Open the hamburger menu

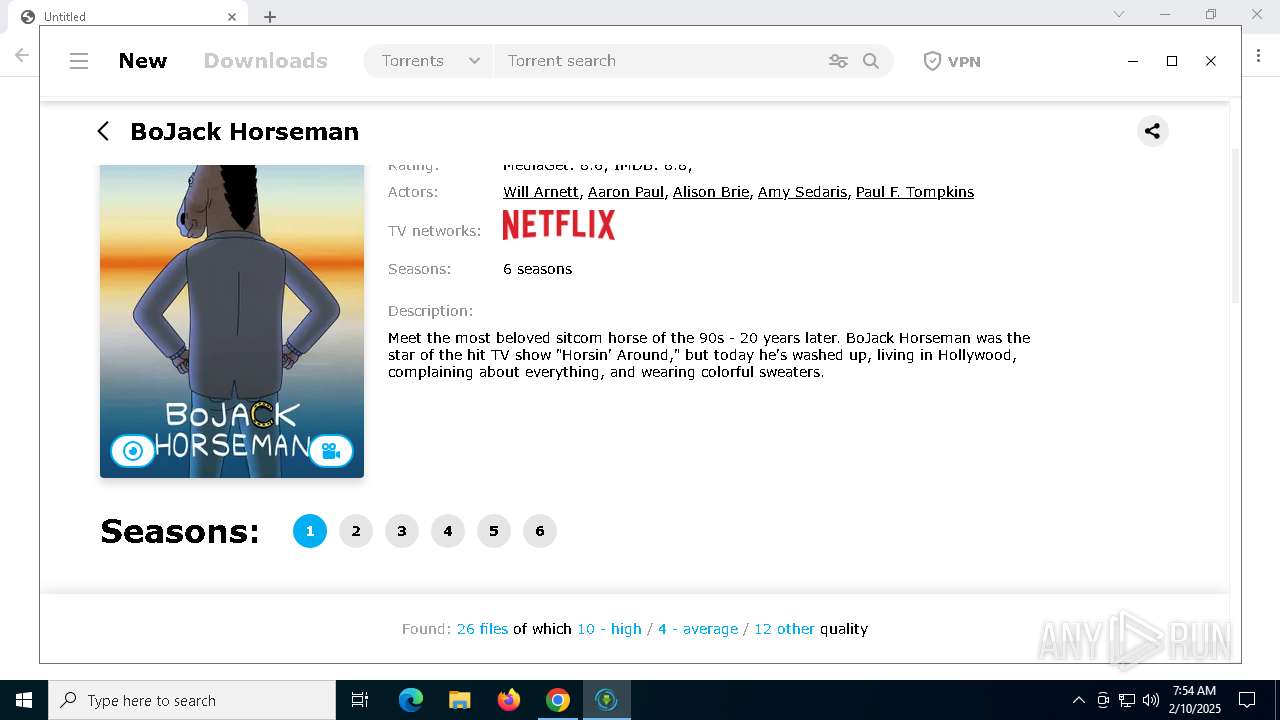(79, 61)
